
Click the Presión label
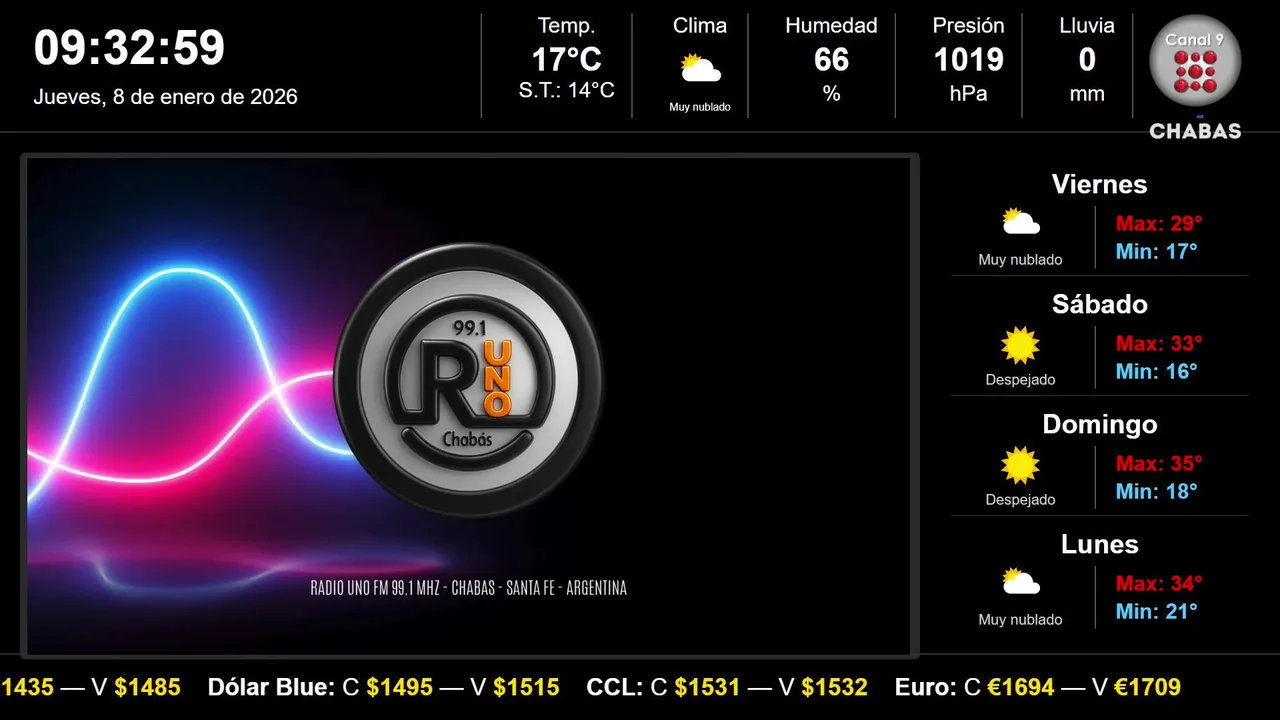pyautogui.click(x=968, y=26)
